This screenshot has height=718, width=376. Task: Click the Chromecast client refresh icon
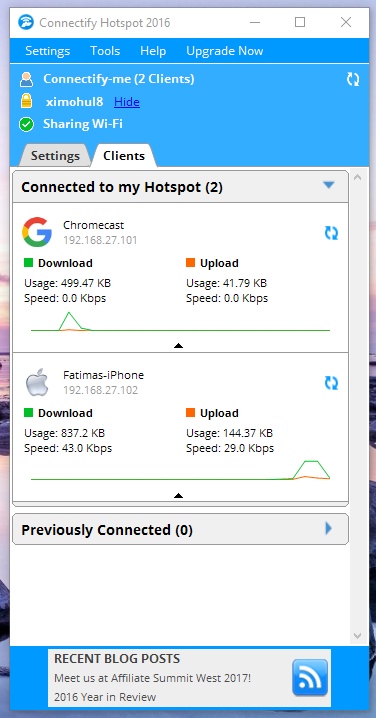[332, 233]
